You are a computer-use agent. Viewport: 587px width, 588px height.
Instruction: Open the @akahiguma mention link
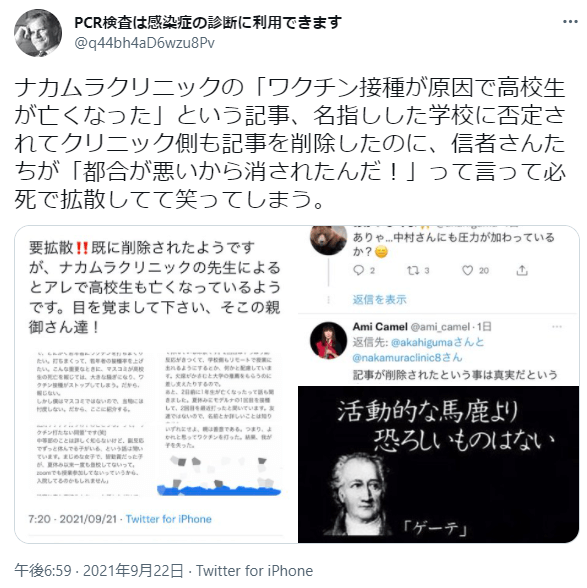click(422, 342)
